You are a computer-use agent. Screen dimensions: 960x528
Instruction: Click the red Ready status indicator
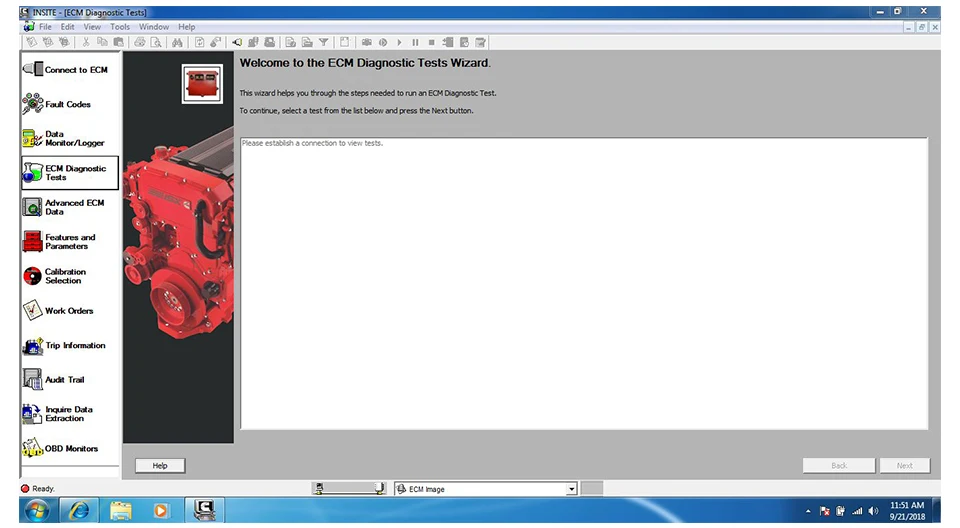(25, 488)
